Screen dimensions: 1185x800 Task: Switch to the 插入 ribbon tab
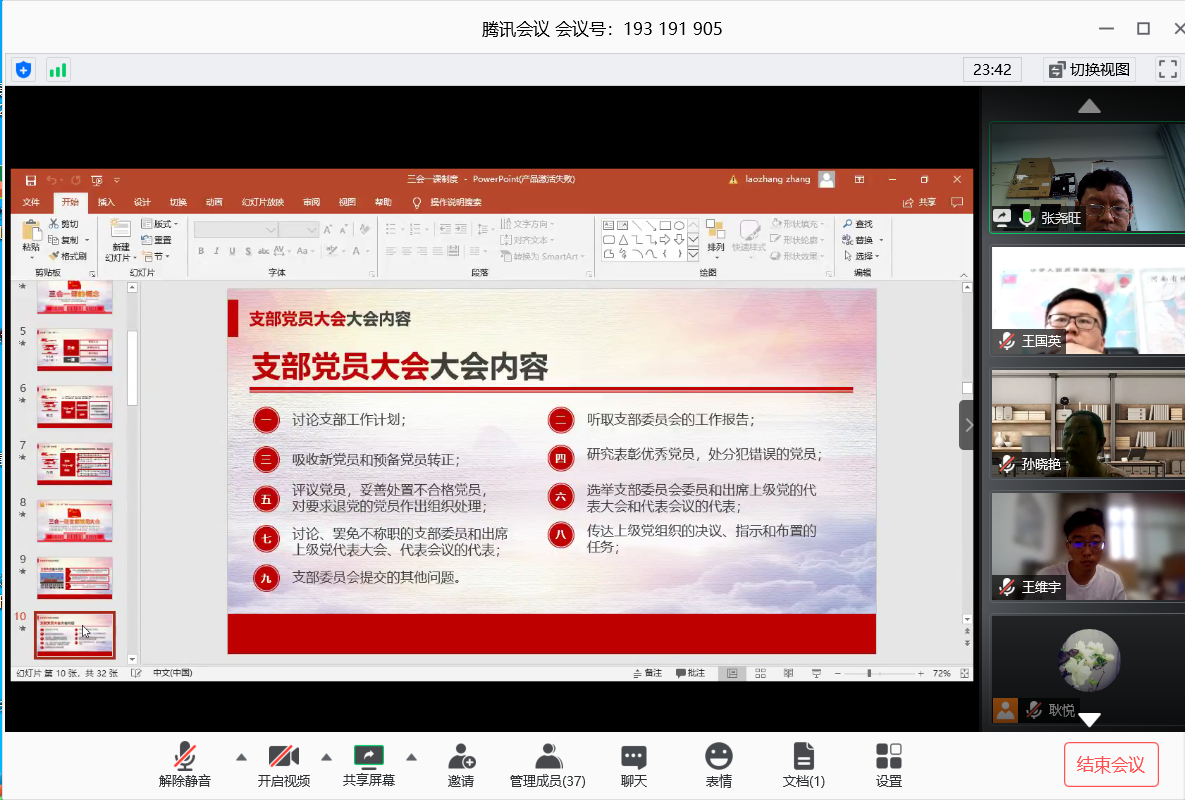pyautogui.click(x=106, y=202)
